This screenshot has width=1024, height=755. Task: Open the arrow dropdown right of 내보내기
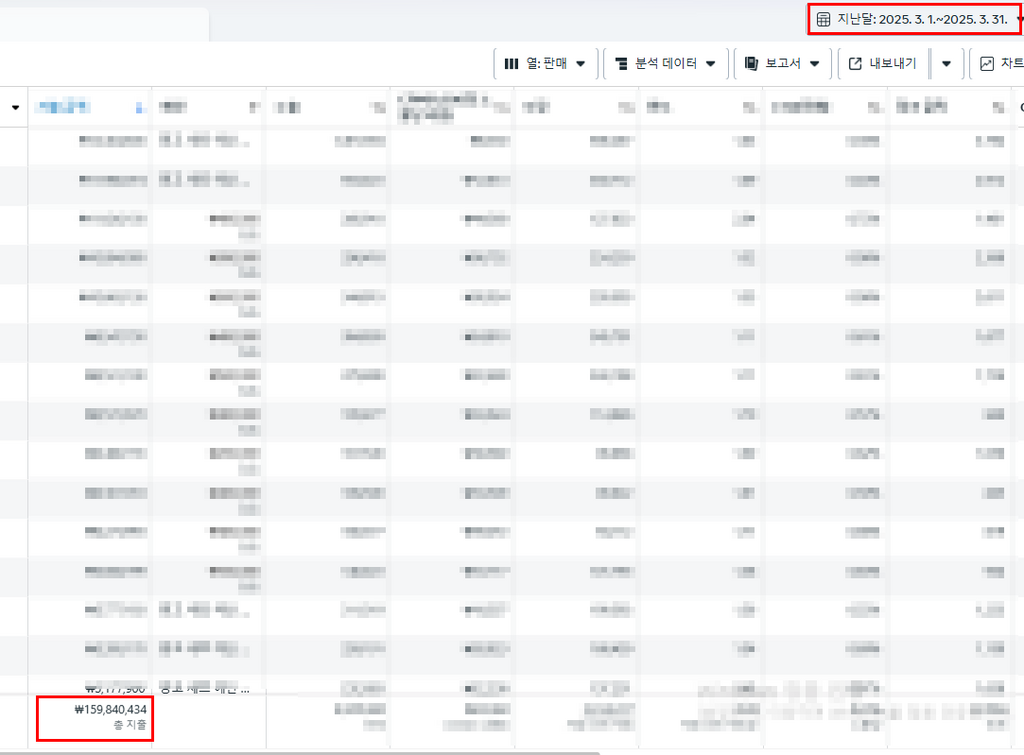946,64
